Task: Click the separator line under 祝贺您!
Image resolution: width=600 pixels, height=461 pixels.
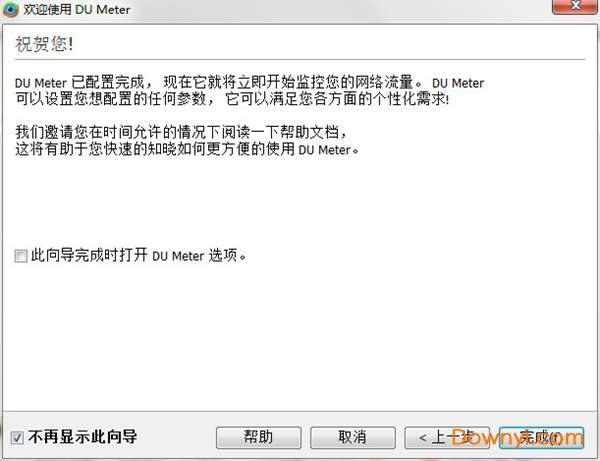Action: point(300,60)
